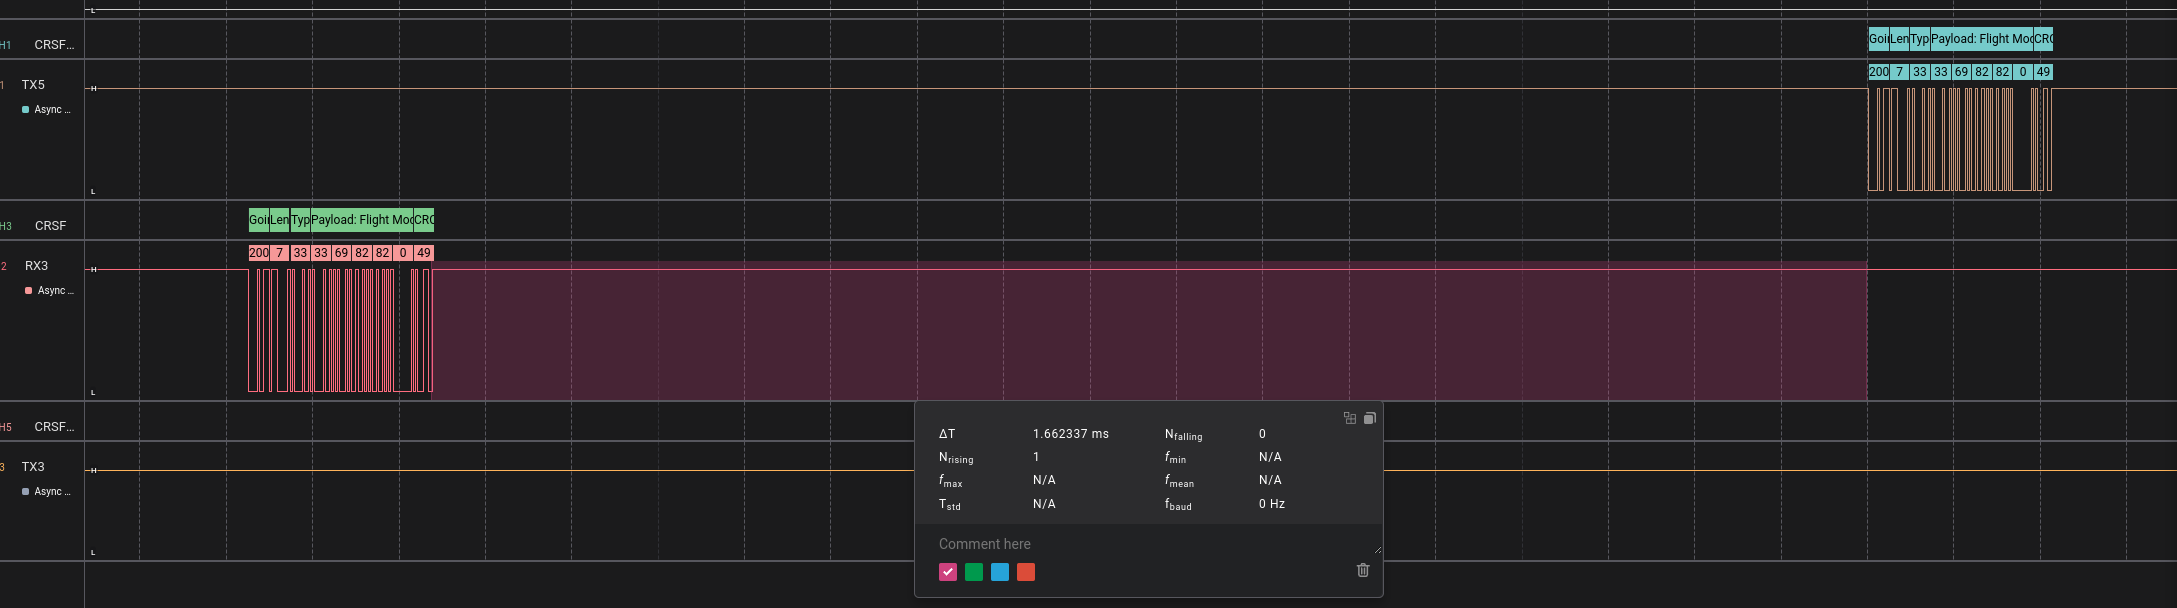Select the TX5 channel label
Image resolution: width=2177 pixels, height=608 pixels.
click(x=33, y=85)
